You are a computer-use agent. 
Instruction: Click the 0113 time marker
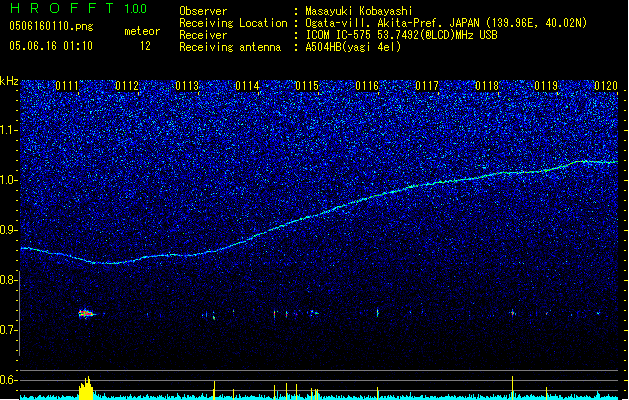tap(187, 86)
